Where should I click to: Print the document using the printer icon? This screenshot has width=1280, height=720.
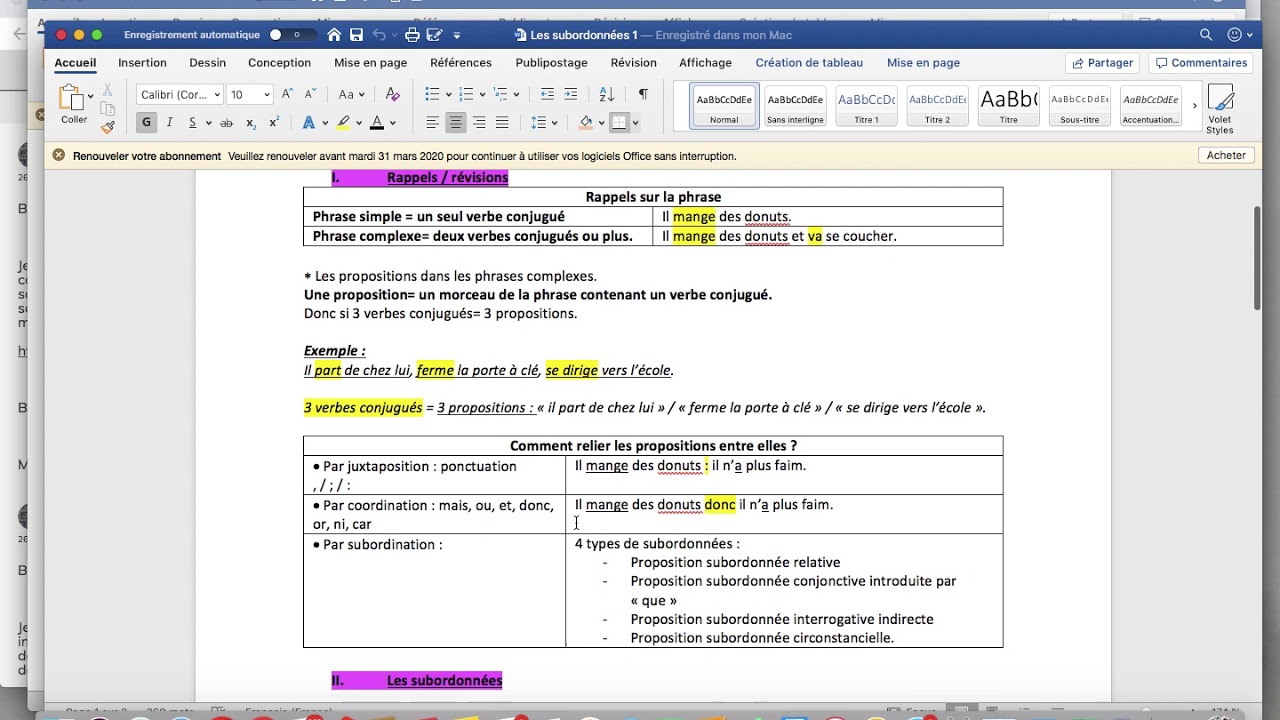412,35
